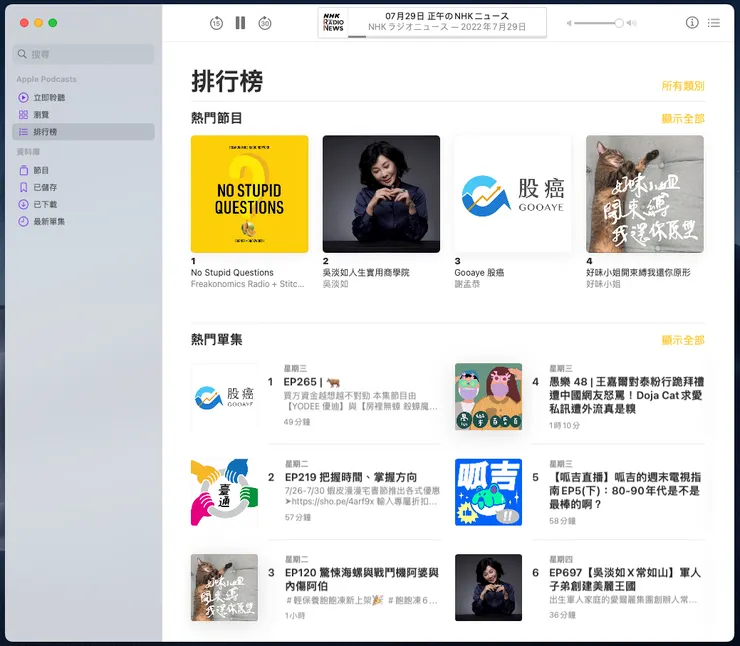The height and width of the screenshot is (646, 740).
Task: Click the No Stupid Questions title
Action: [232, 273]
